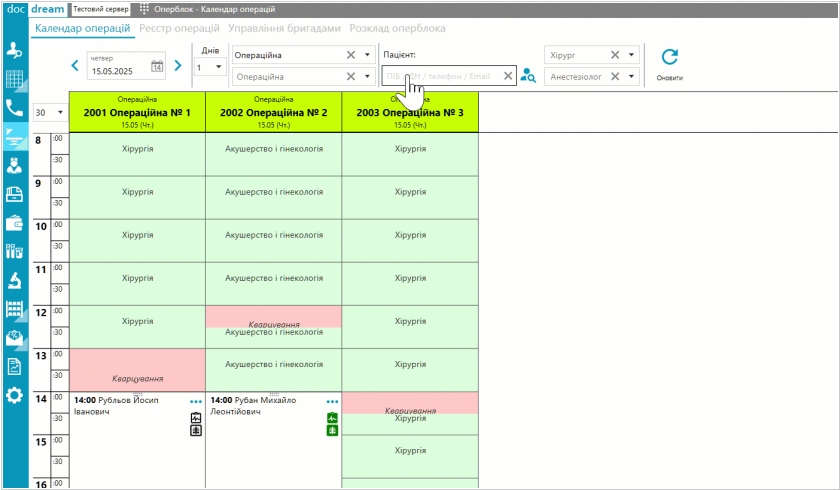This screenshot has height=490, width=840.
Task: Open the doctor sidebar icon
Action: 14,165
